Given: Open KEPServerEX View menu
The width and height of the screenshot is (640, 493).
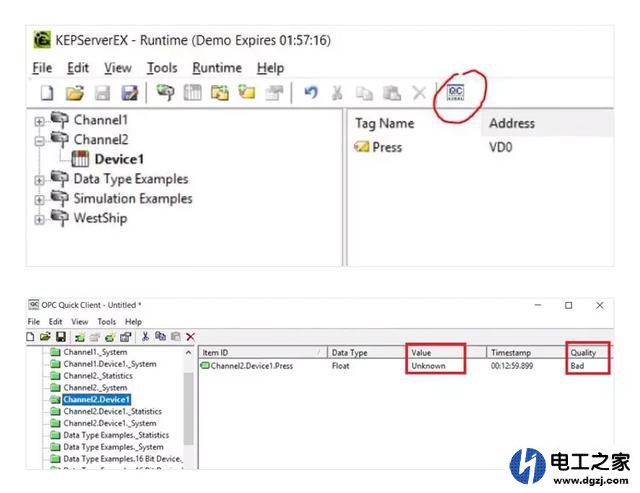Looking at the screenshot, I should (x=118, y=68).
